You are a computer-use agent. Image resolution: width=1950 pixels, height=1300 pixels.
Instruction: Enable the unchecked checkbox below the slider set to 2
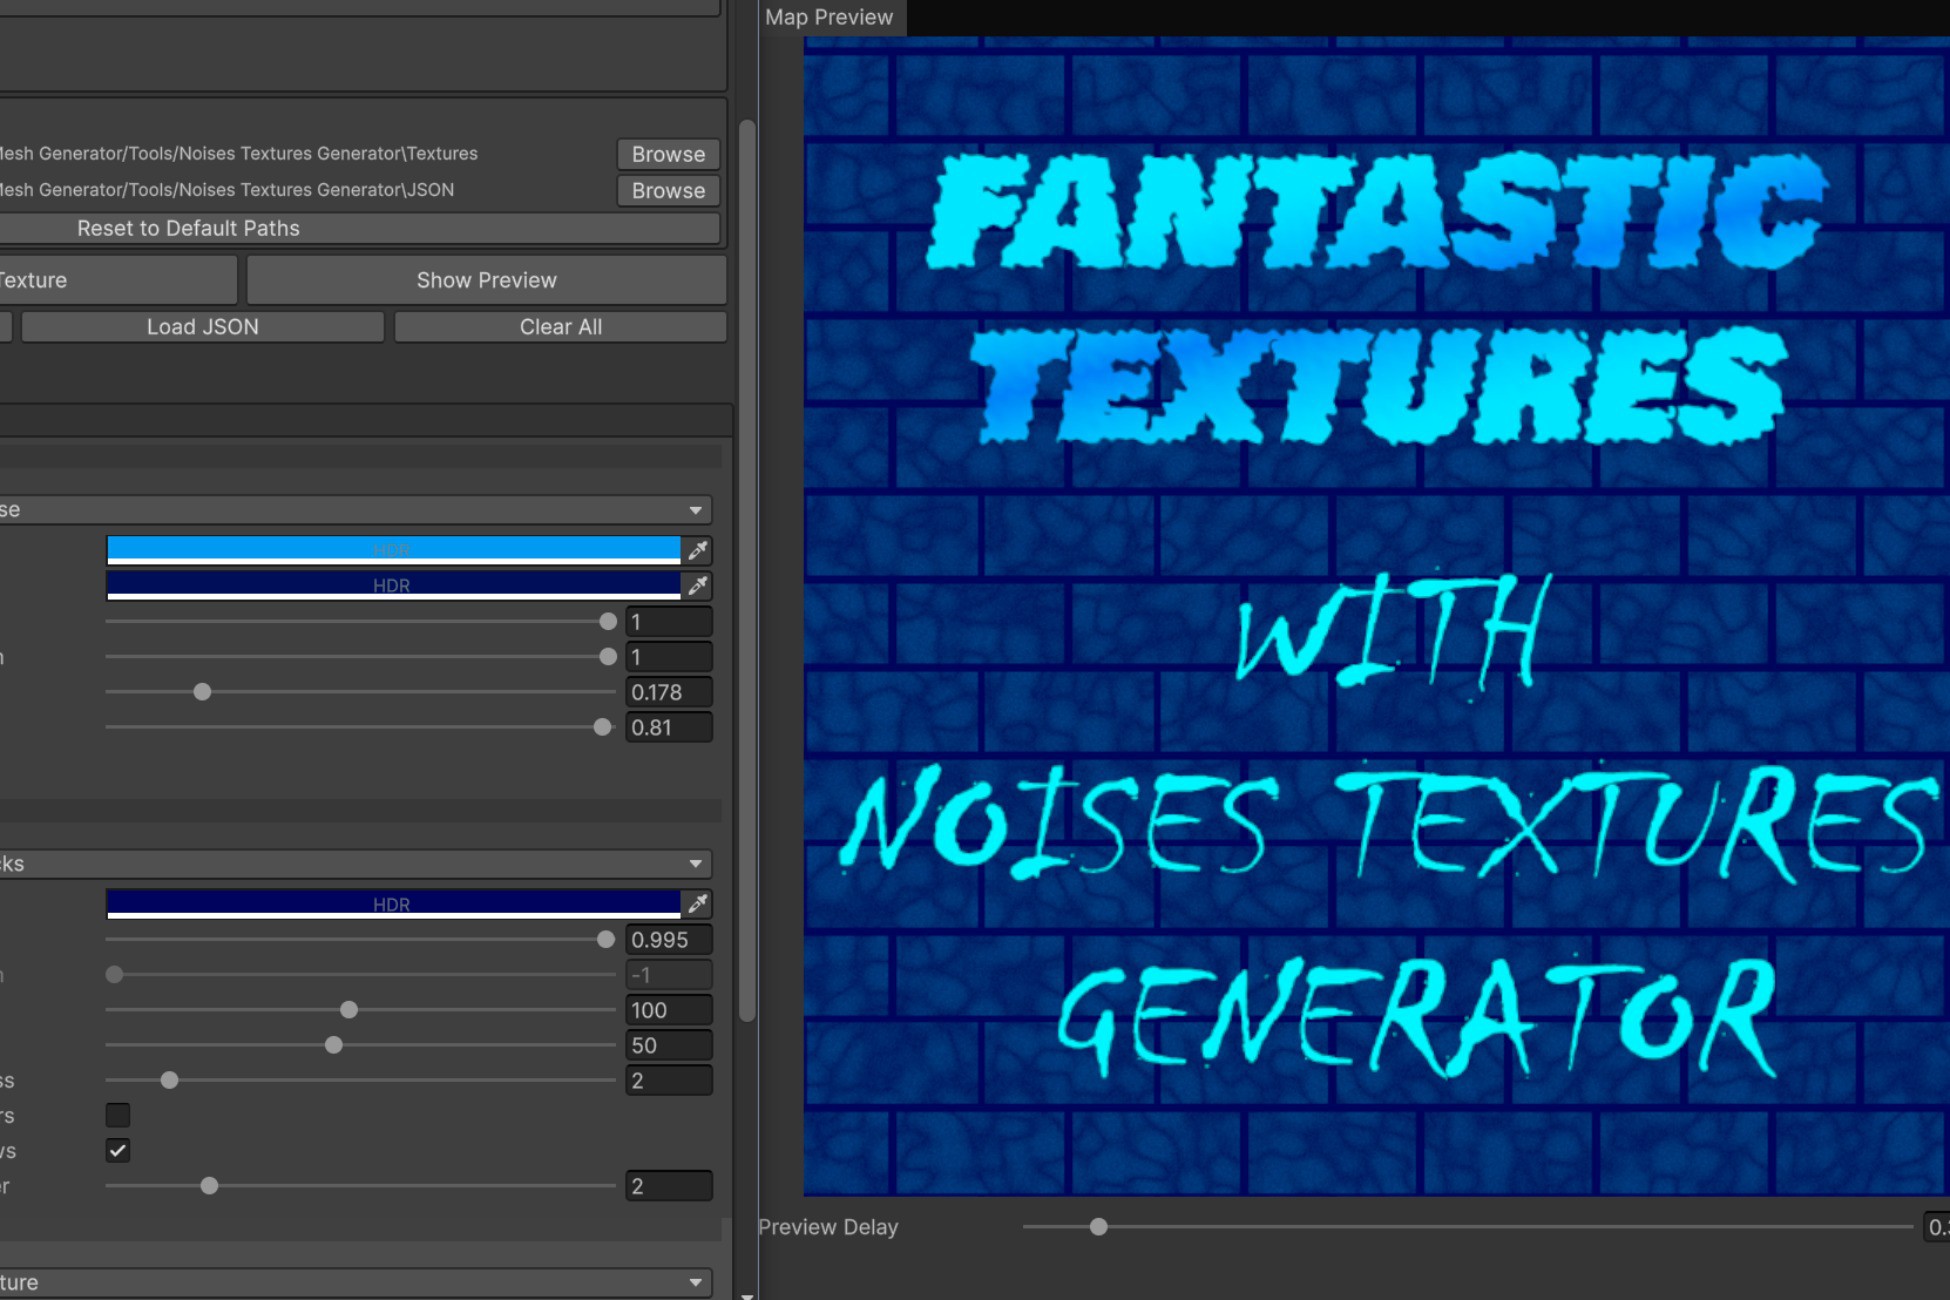(118, 1115)
